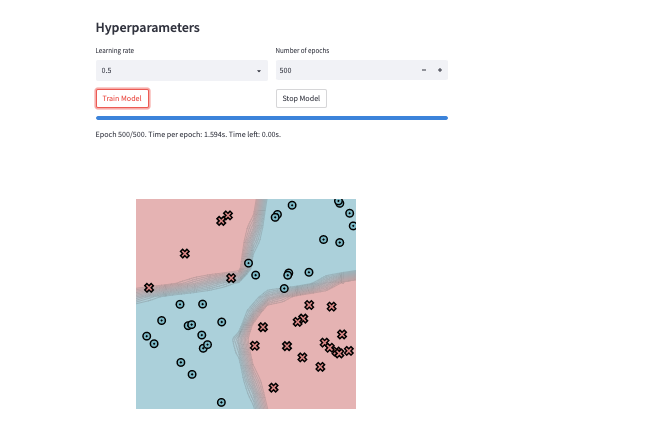This screenshot has width=646, height=432.
Task: Focus the Number of epochs field
Action: [345, 71]
